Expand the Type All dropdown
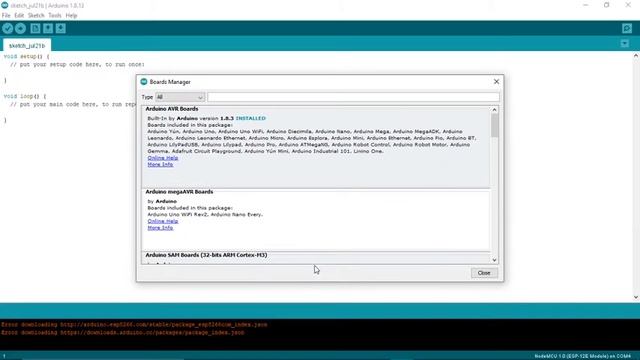640x360 pixels. coord(180,97)
